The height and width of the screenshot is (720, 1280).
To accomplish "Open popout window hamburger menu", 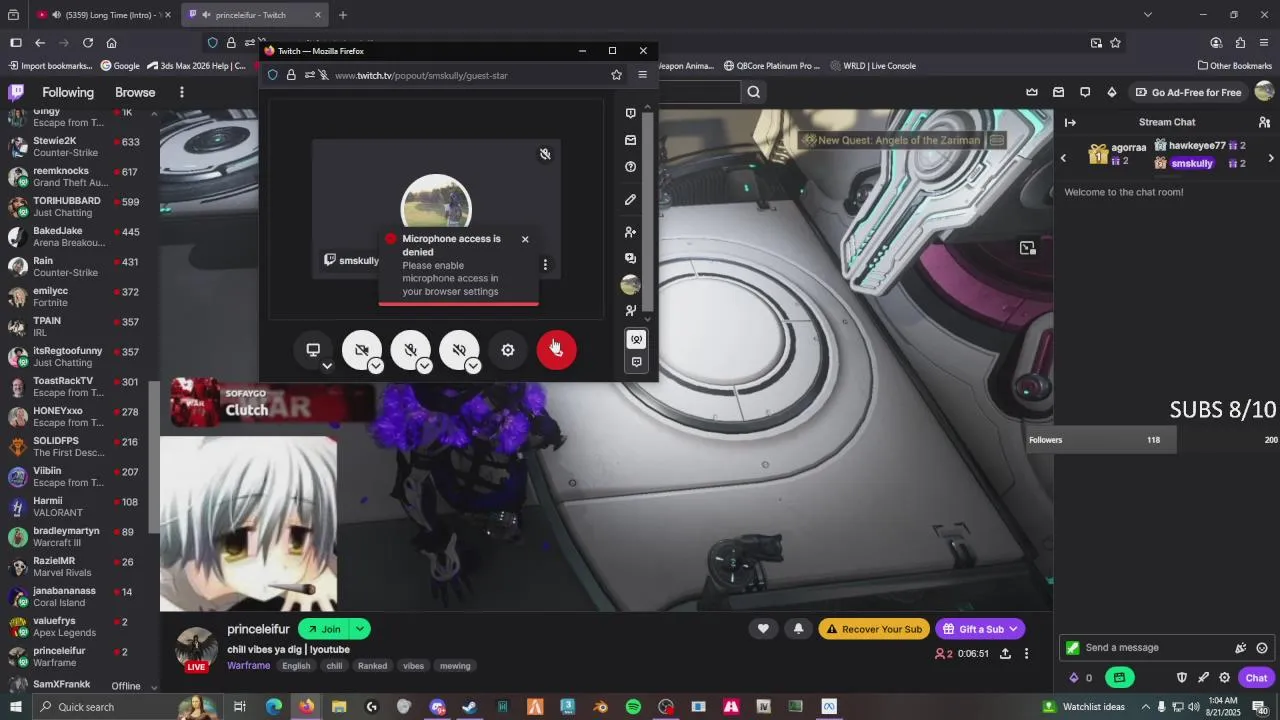I will tap(642, 75).
